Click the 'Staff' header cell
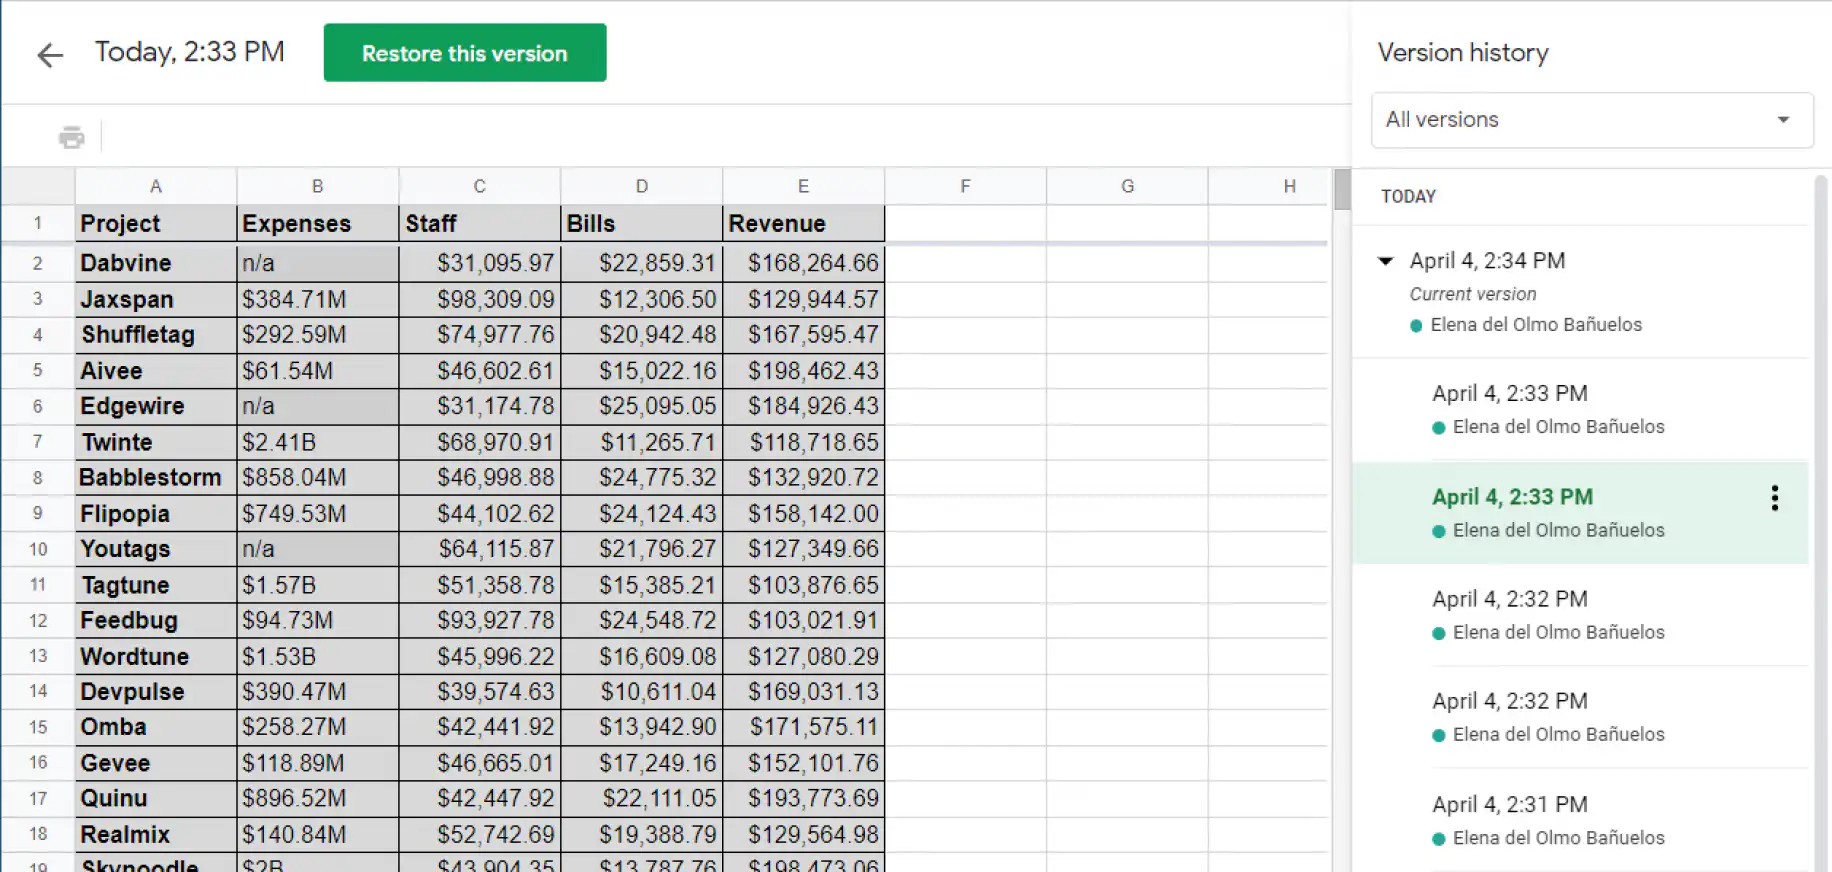The width and height of the screenshot is (1832, 872). 480,223
